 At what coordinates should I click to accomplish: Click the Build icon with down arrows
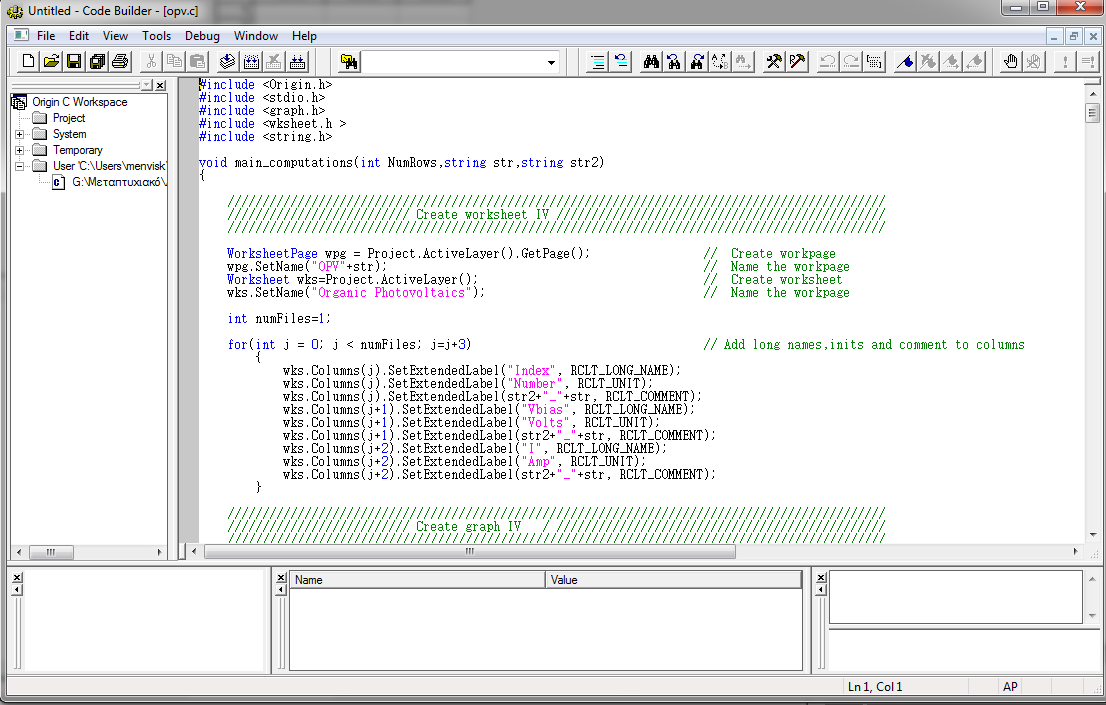[x=251, y=61]
